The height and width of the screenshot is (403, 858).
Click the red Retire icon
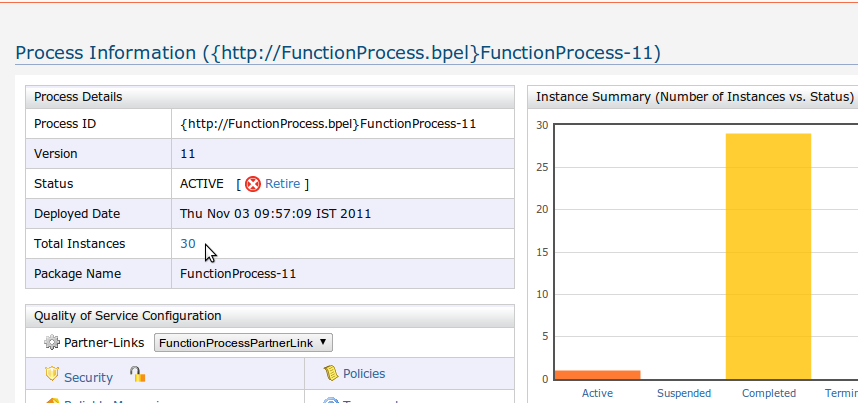pos(253,184)
